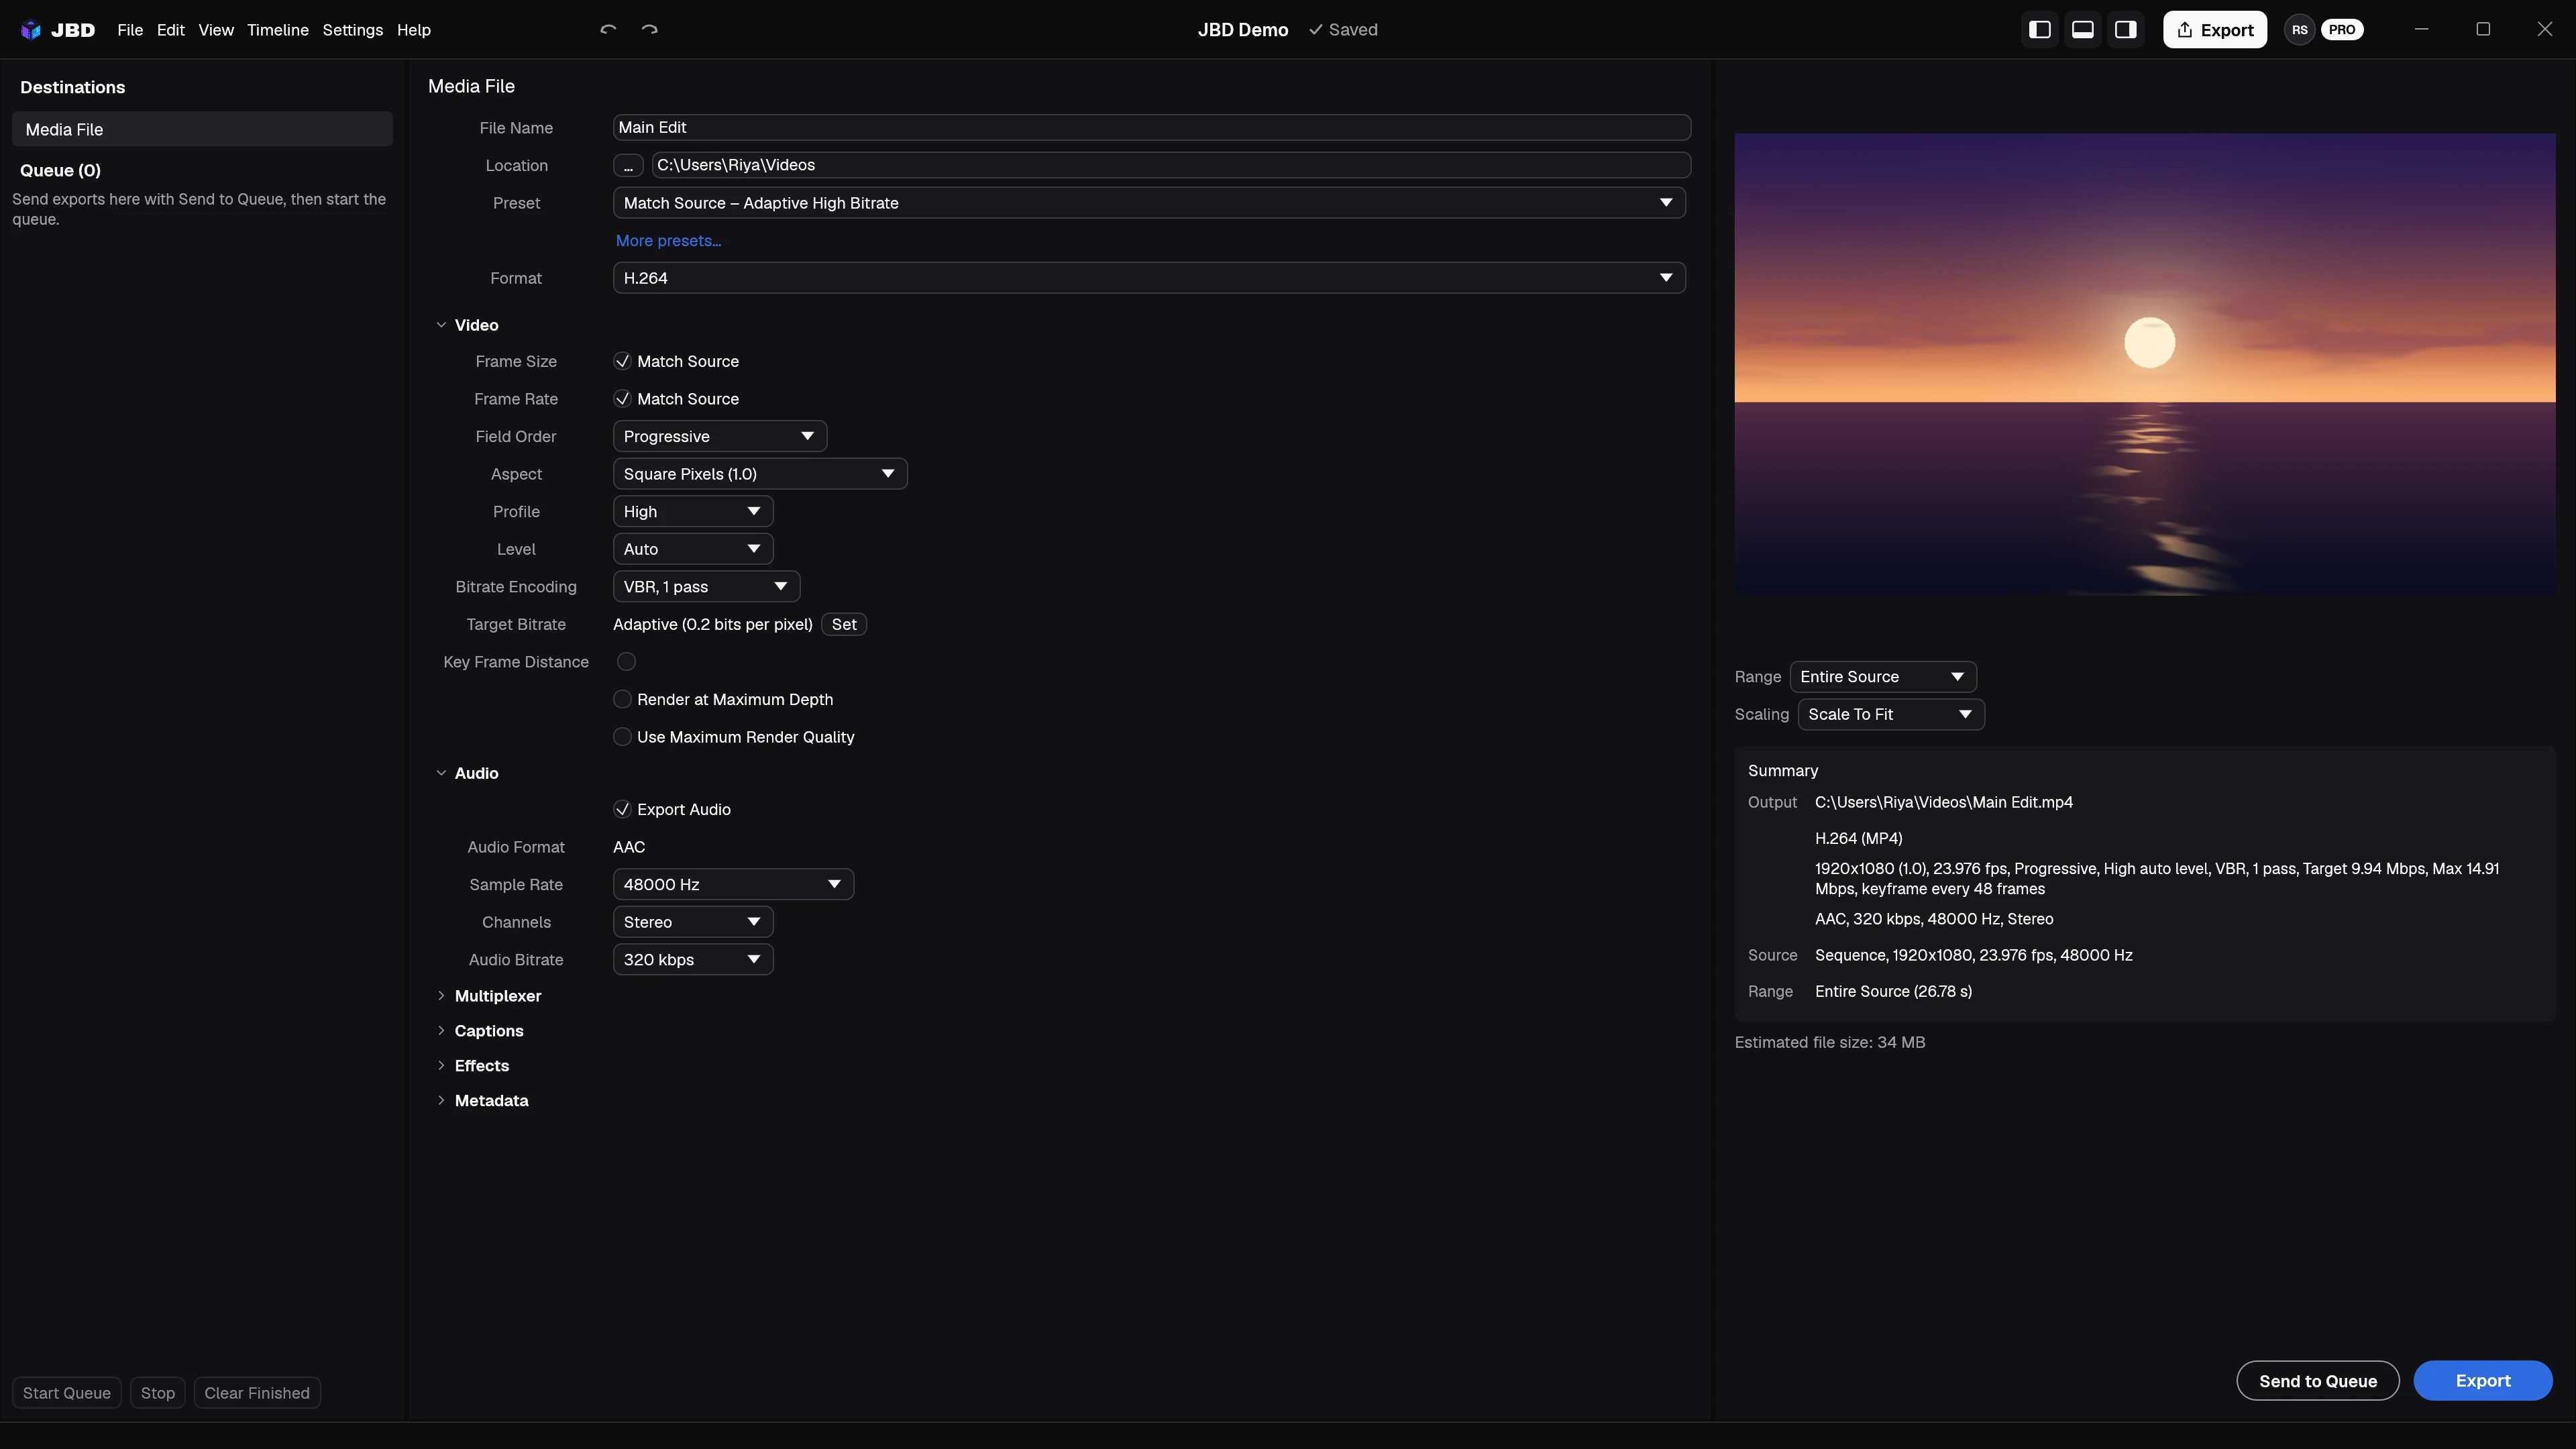Toggle the bottom panel layout icon
This screenshot has width=2576, height=1449.
(x=2083, y=30)
